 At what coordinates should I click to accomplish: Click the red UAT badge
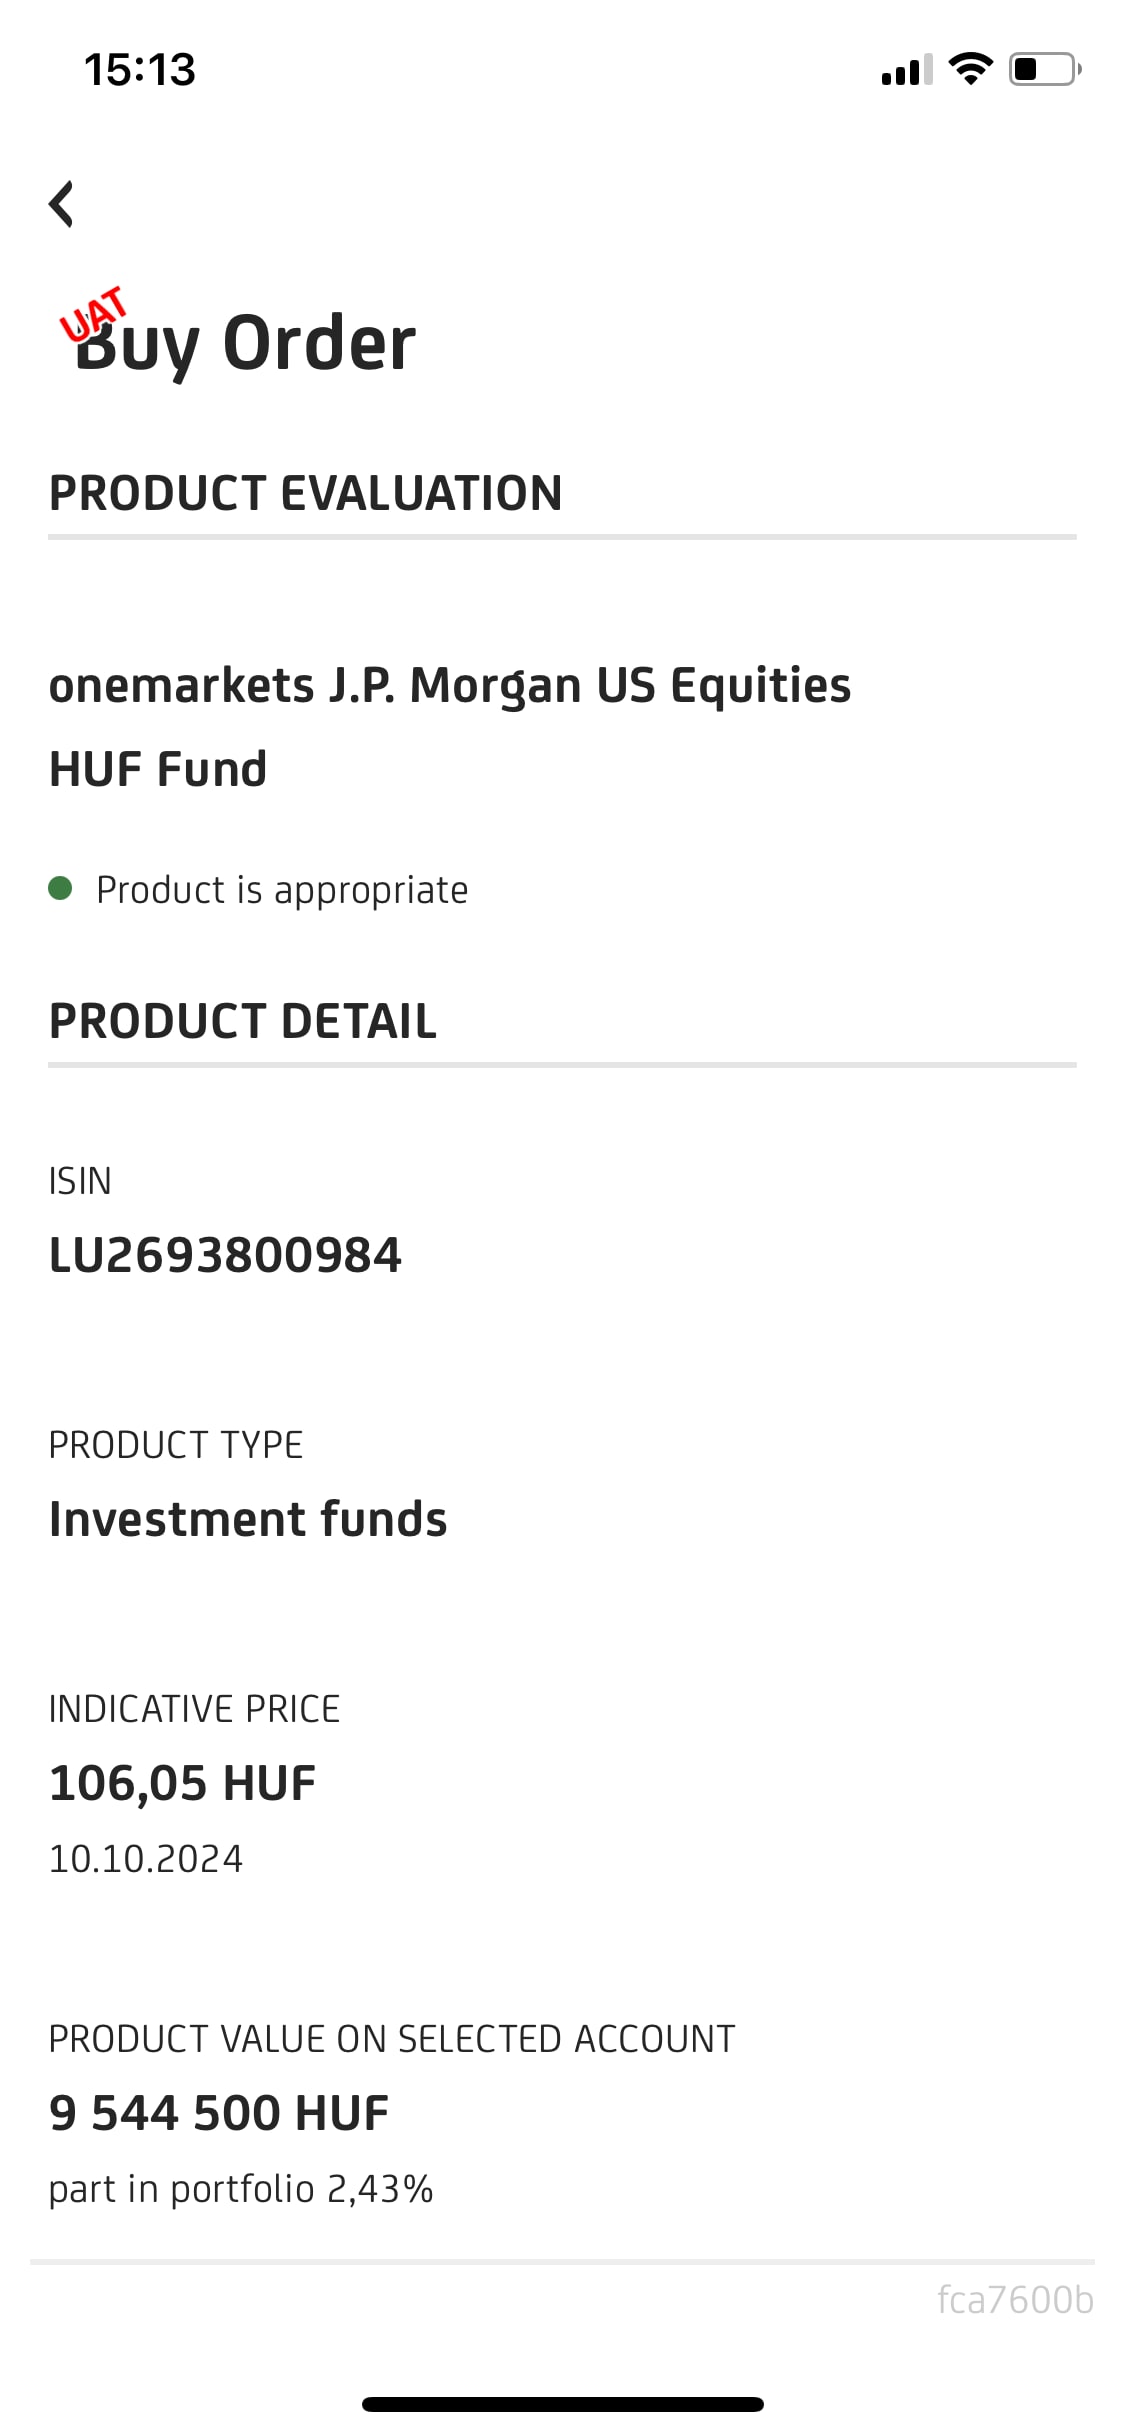coord(92,314)
